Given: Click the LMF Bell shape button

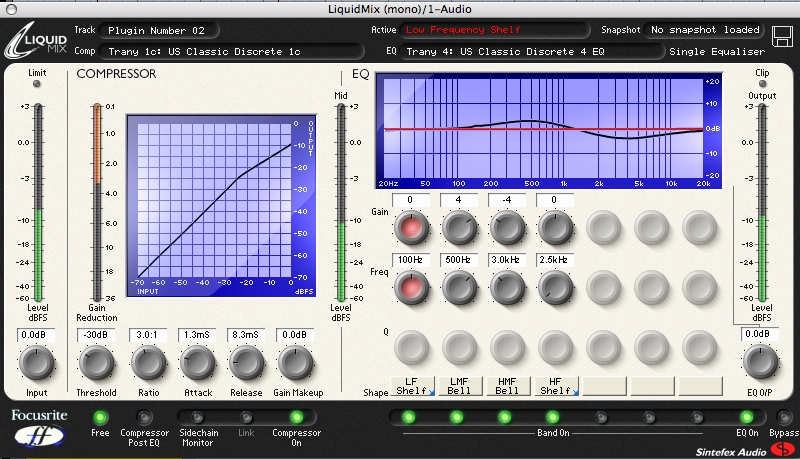Looking at the screenshot, I should pos(459,386).
